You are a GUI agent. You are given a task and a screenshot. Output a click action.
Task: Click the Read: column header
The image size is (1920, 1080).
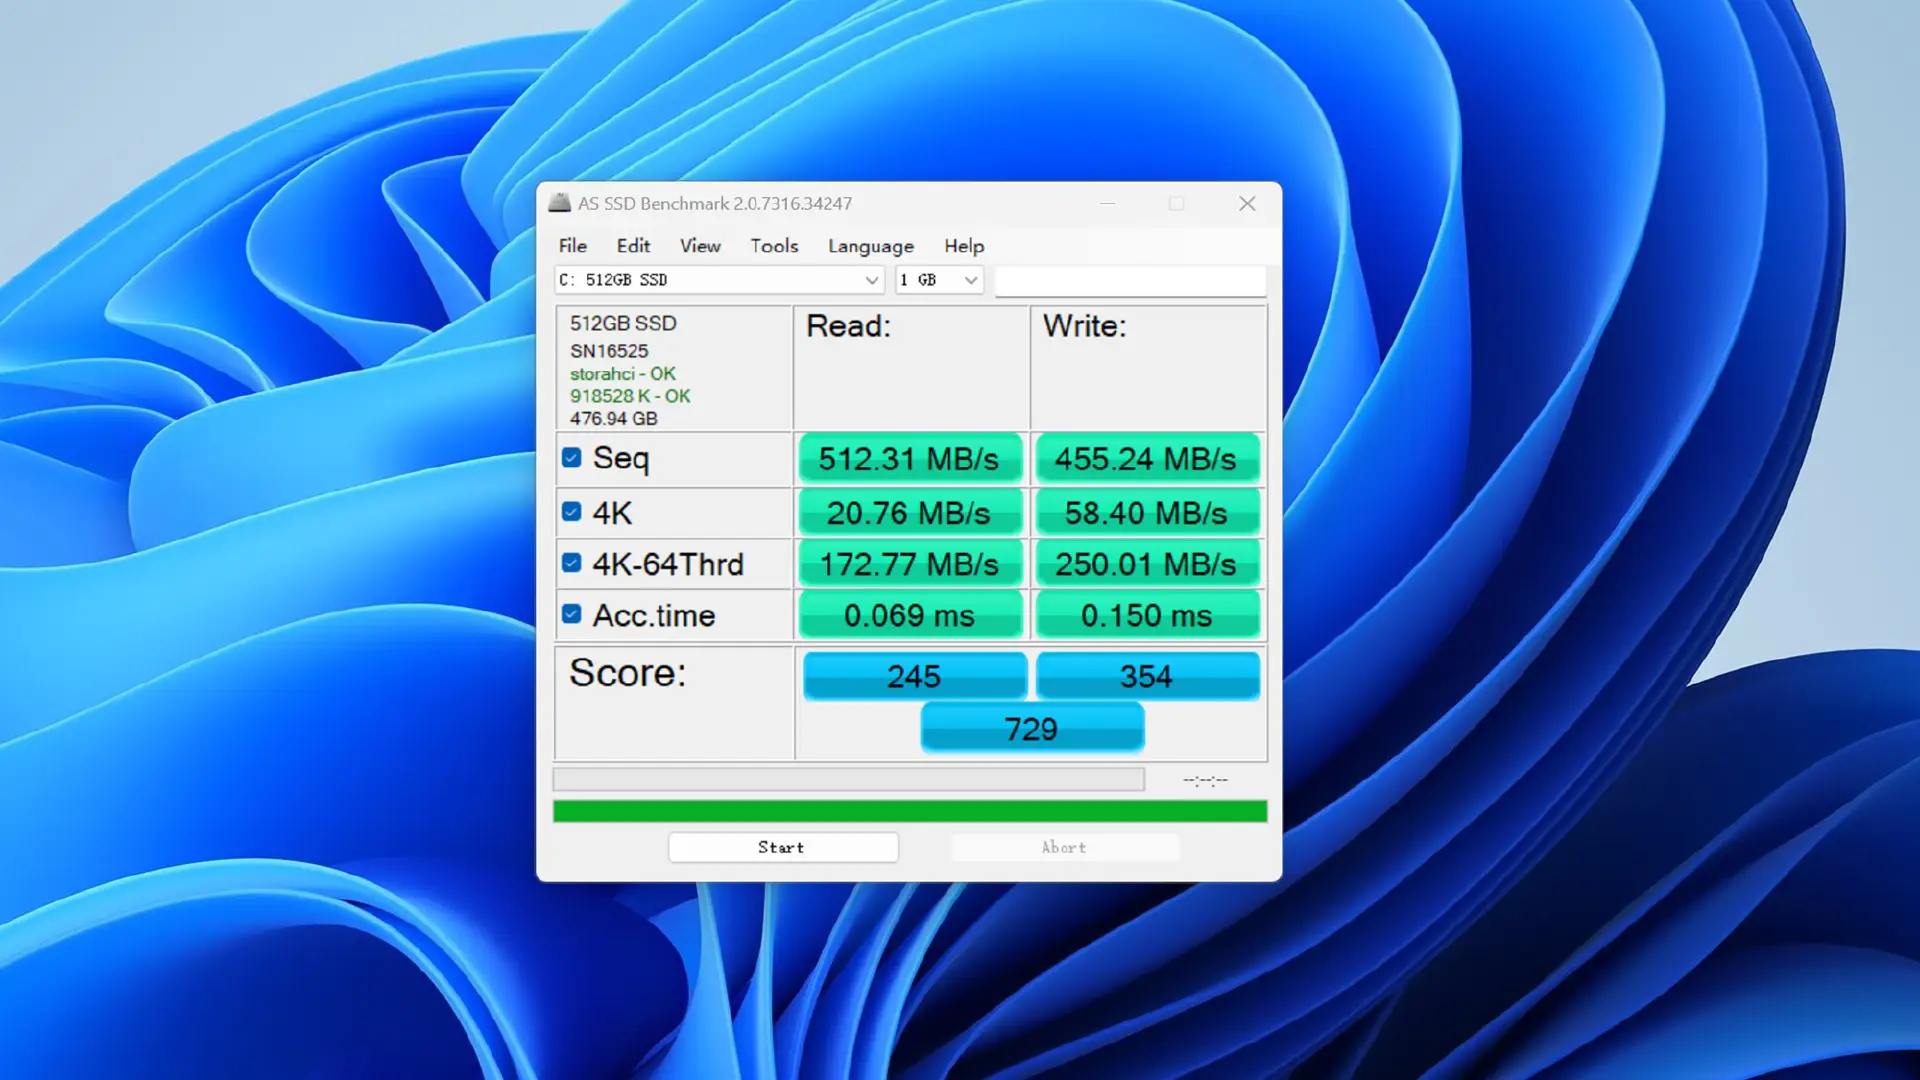point(848,326)
